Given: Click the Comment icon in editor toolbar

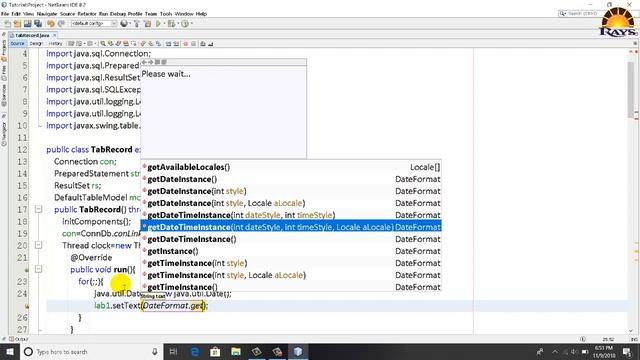Looking at the screenshot, I should point(203,44).
